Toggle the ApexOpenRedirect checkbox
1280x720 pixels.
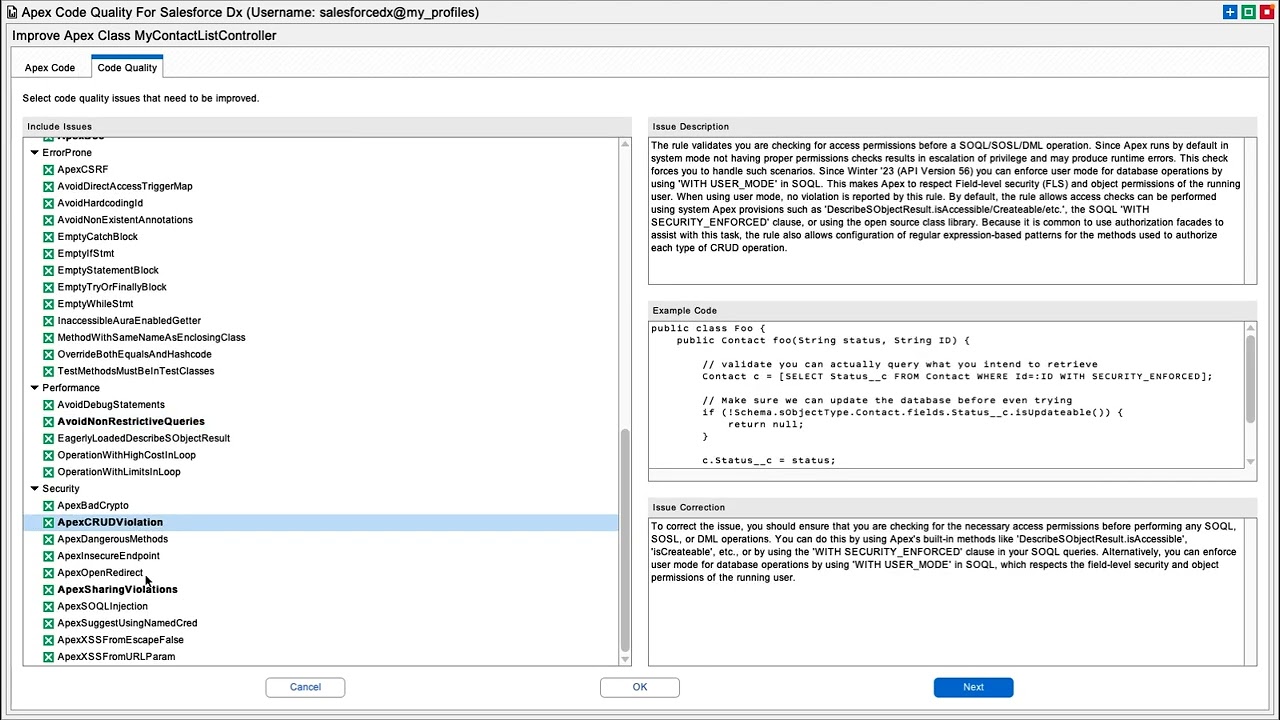[48, 573]
